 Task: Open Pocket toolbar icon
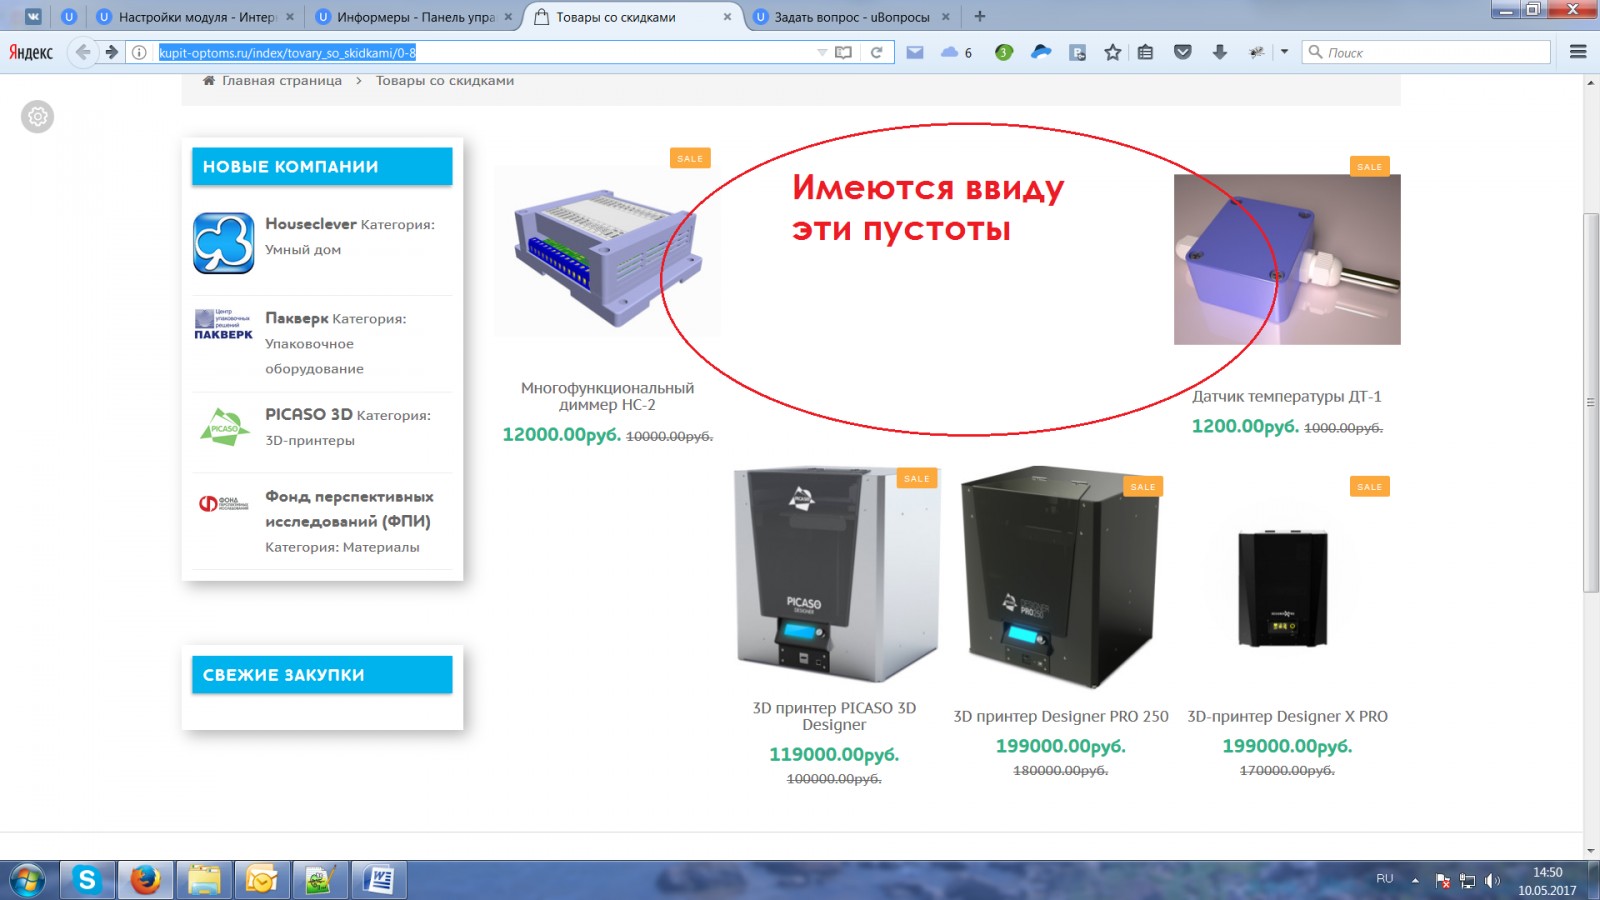(x=1182, y=52)
